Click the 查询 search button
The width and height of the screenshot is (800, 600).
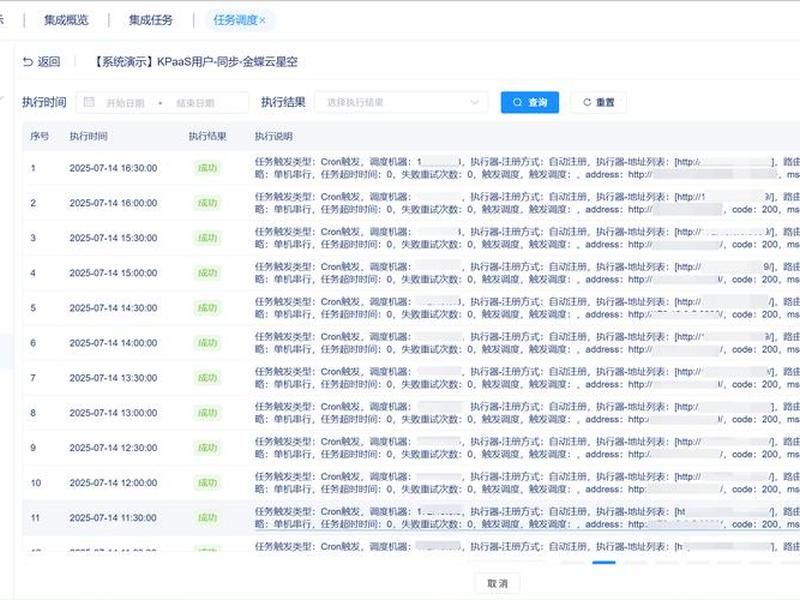(x=530, y=102)
